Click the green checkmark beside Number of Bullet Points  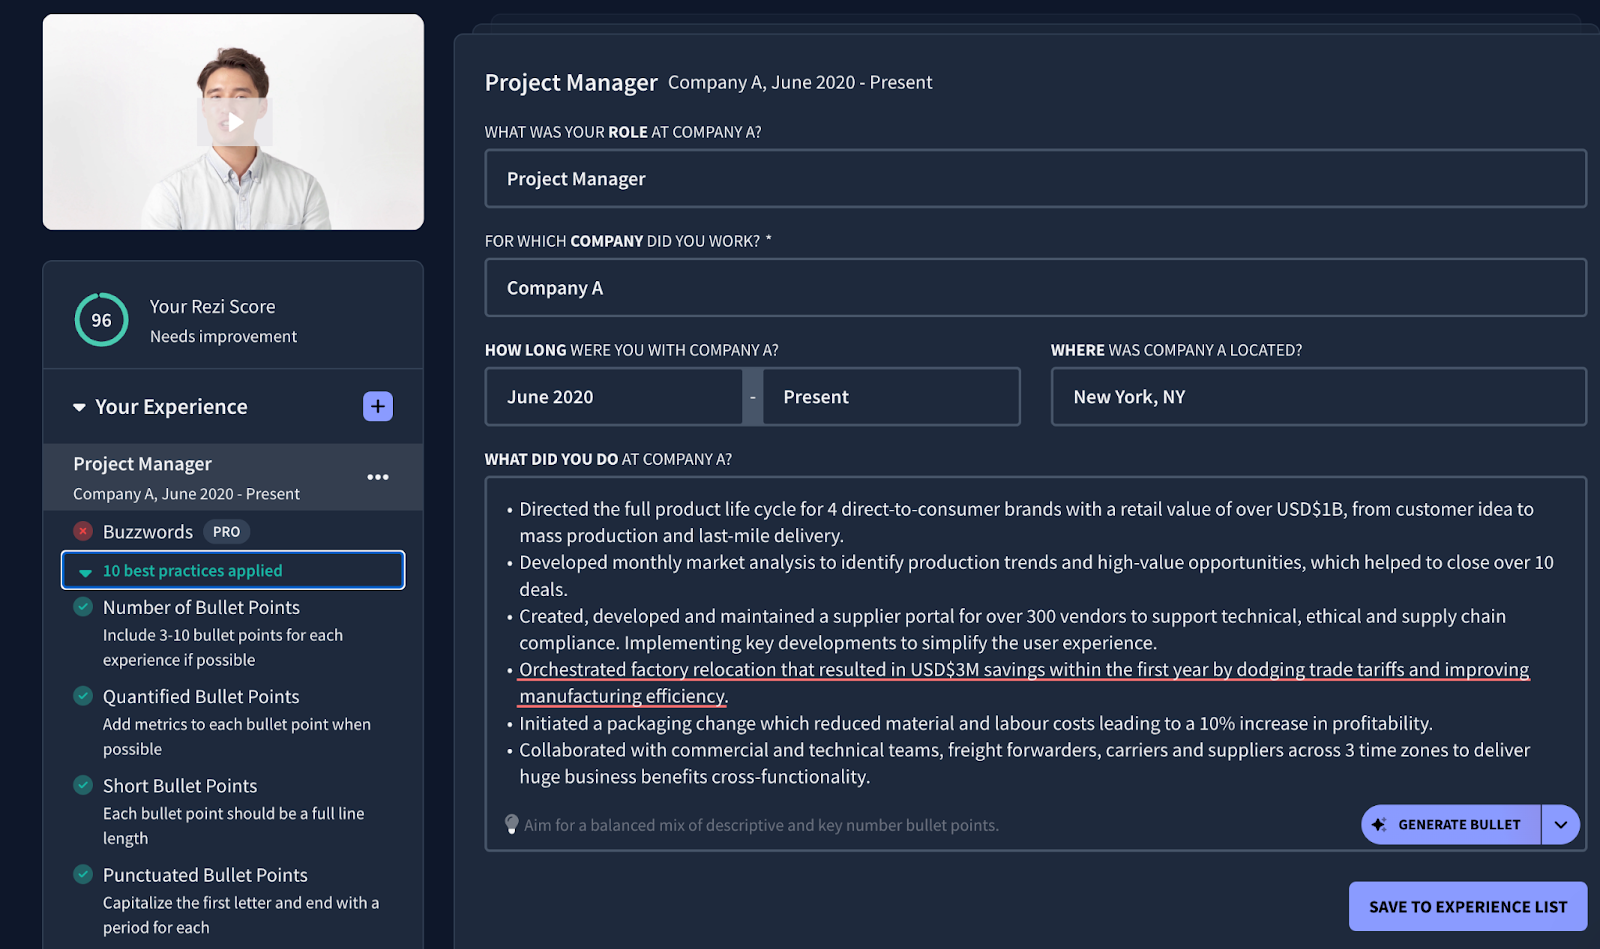pos(83,607)
